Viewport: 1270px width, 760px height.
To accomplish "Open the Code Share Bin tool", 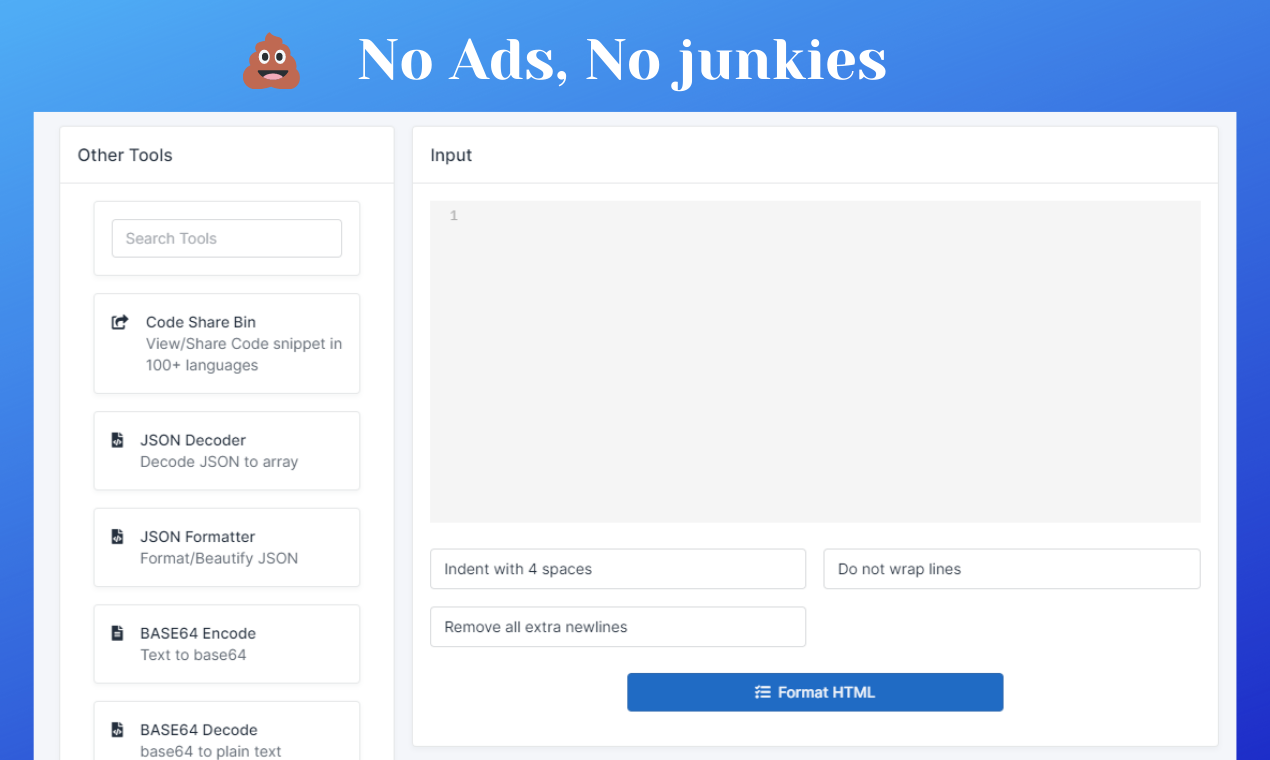I will [227, 343].
